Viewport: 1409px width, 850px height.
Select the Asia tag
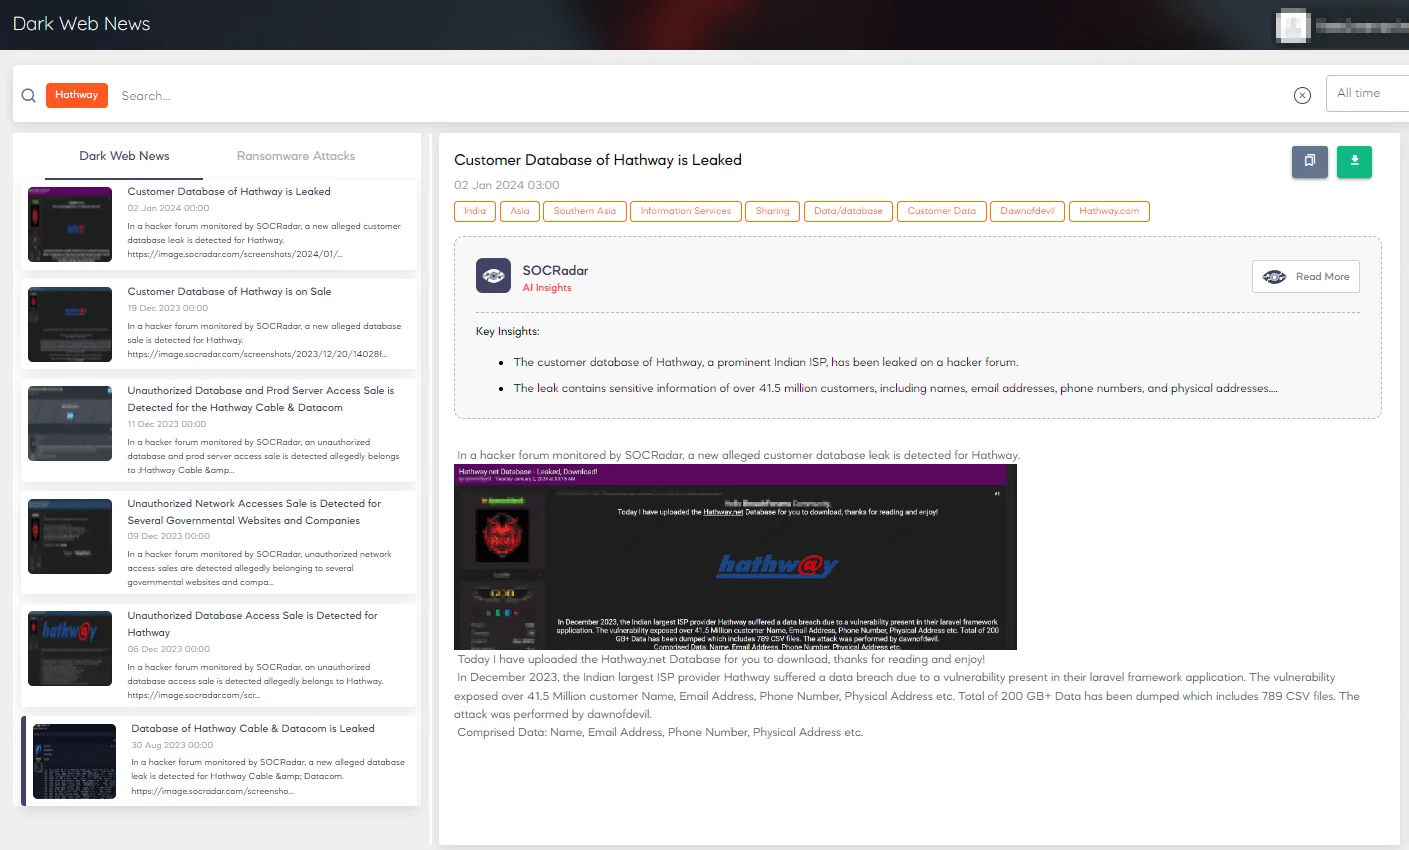[520, 211]
